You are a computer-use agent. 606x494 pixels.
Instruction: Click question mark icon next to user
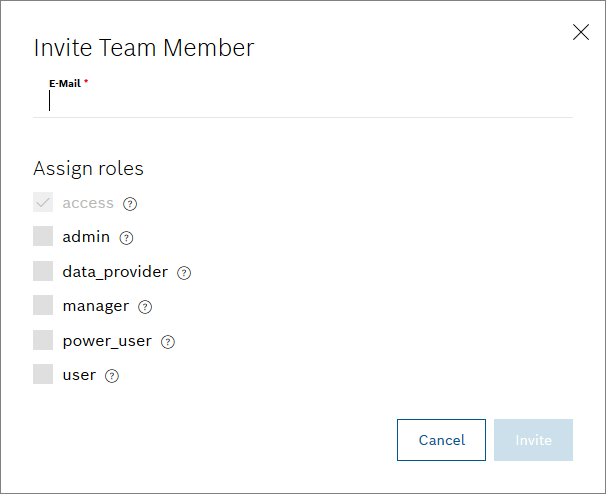click(112, 376)
